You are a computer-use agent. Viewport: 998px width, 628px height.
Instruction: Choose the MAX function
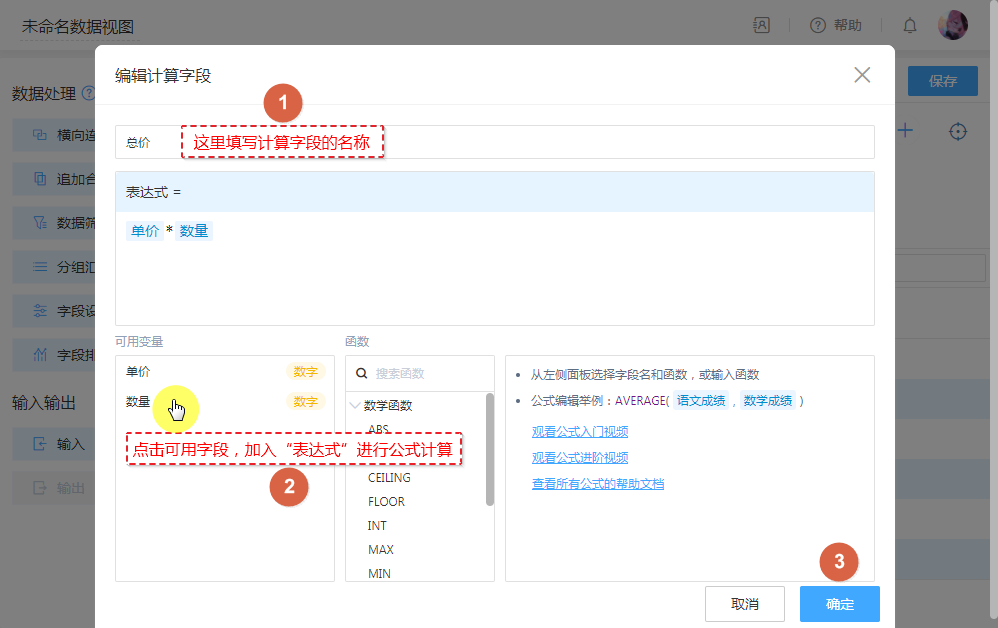click(380, 550)
